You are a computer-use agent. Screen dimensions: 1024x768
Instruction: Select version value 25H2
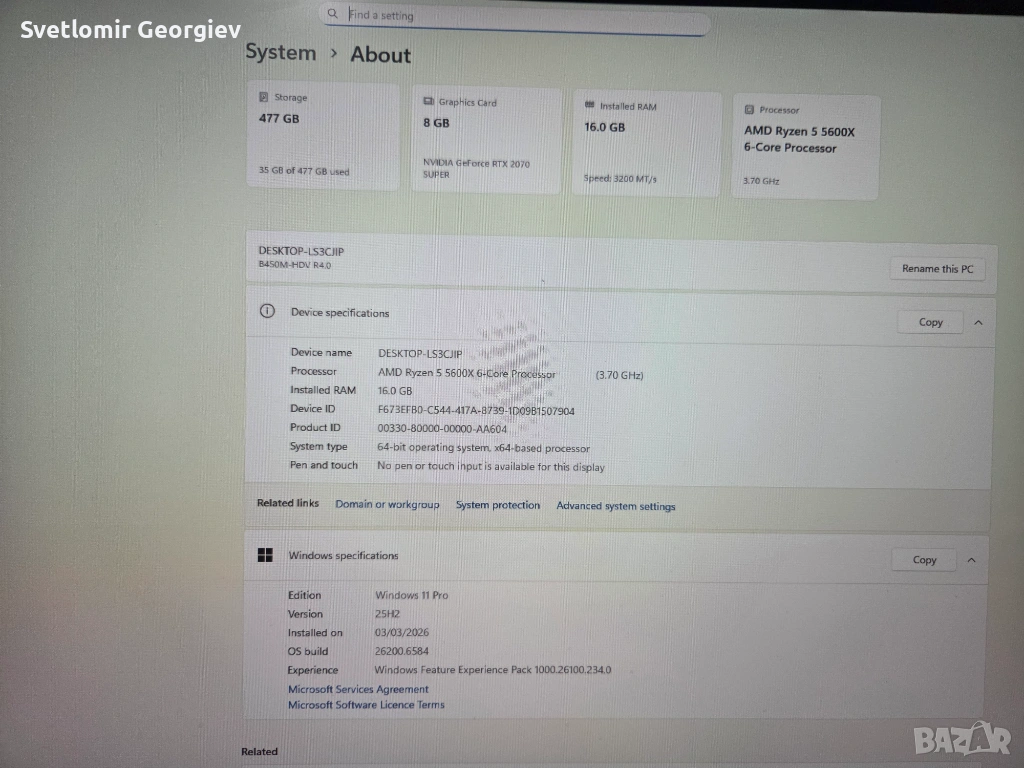point(387,614)
